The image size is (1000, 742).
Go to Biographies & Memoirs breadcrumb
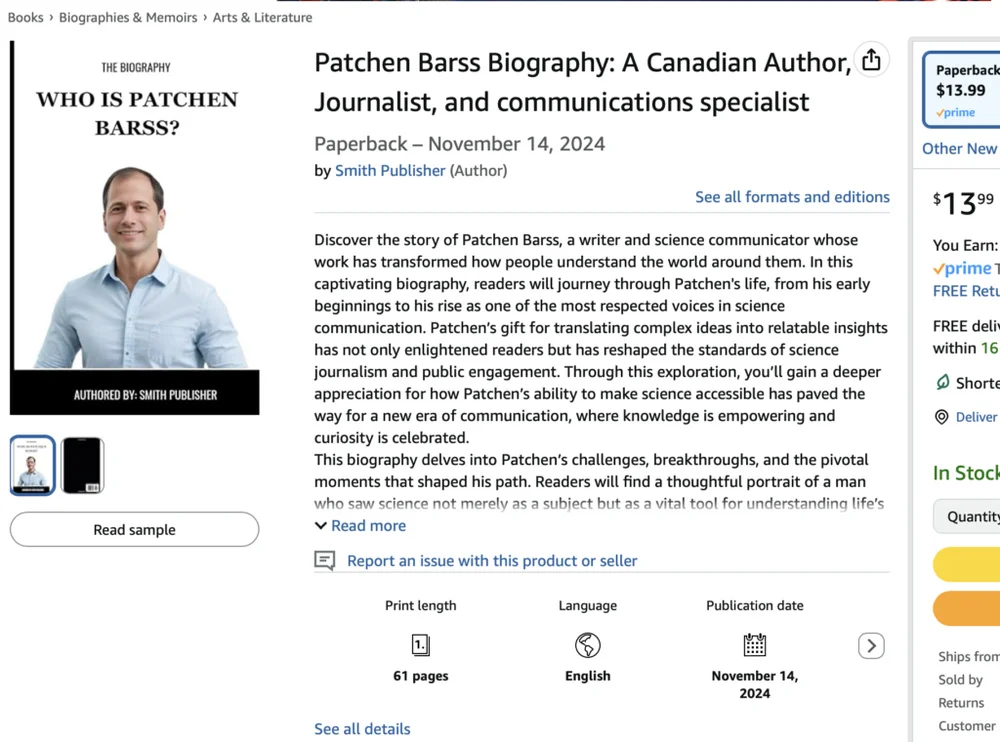click(x=128, y=17)
